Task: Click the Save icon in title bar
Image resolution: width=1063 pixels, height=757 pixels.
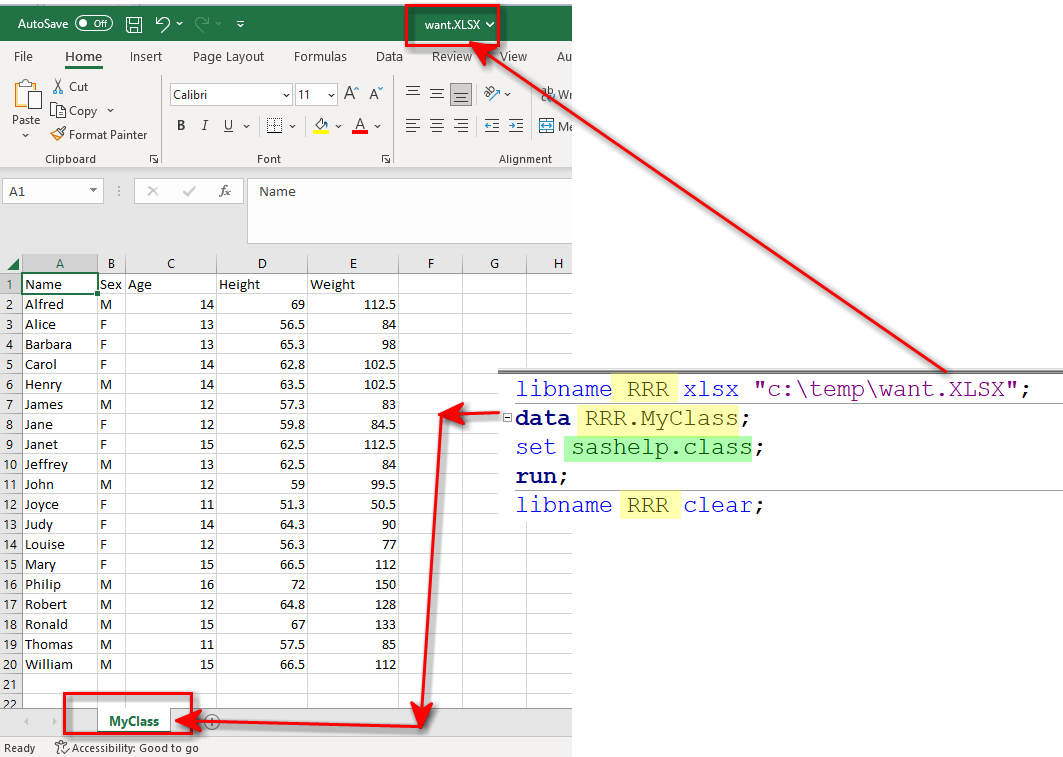Action: [x=134, y=23]
